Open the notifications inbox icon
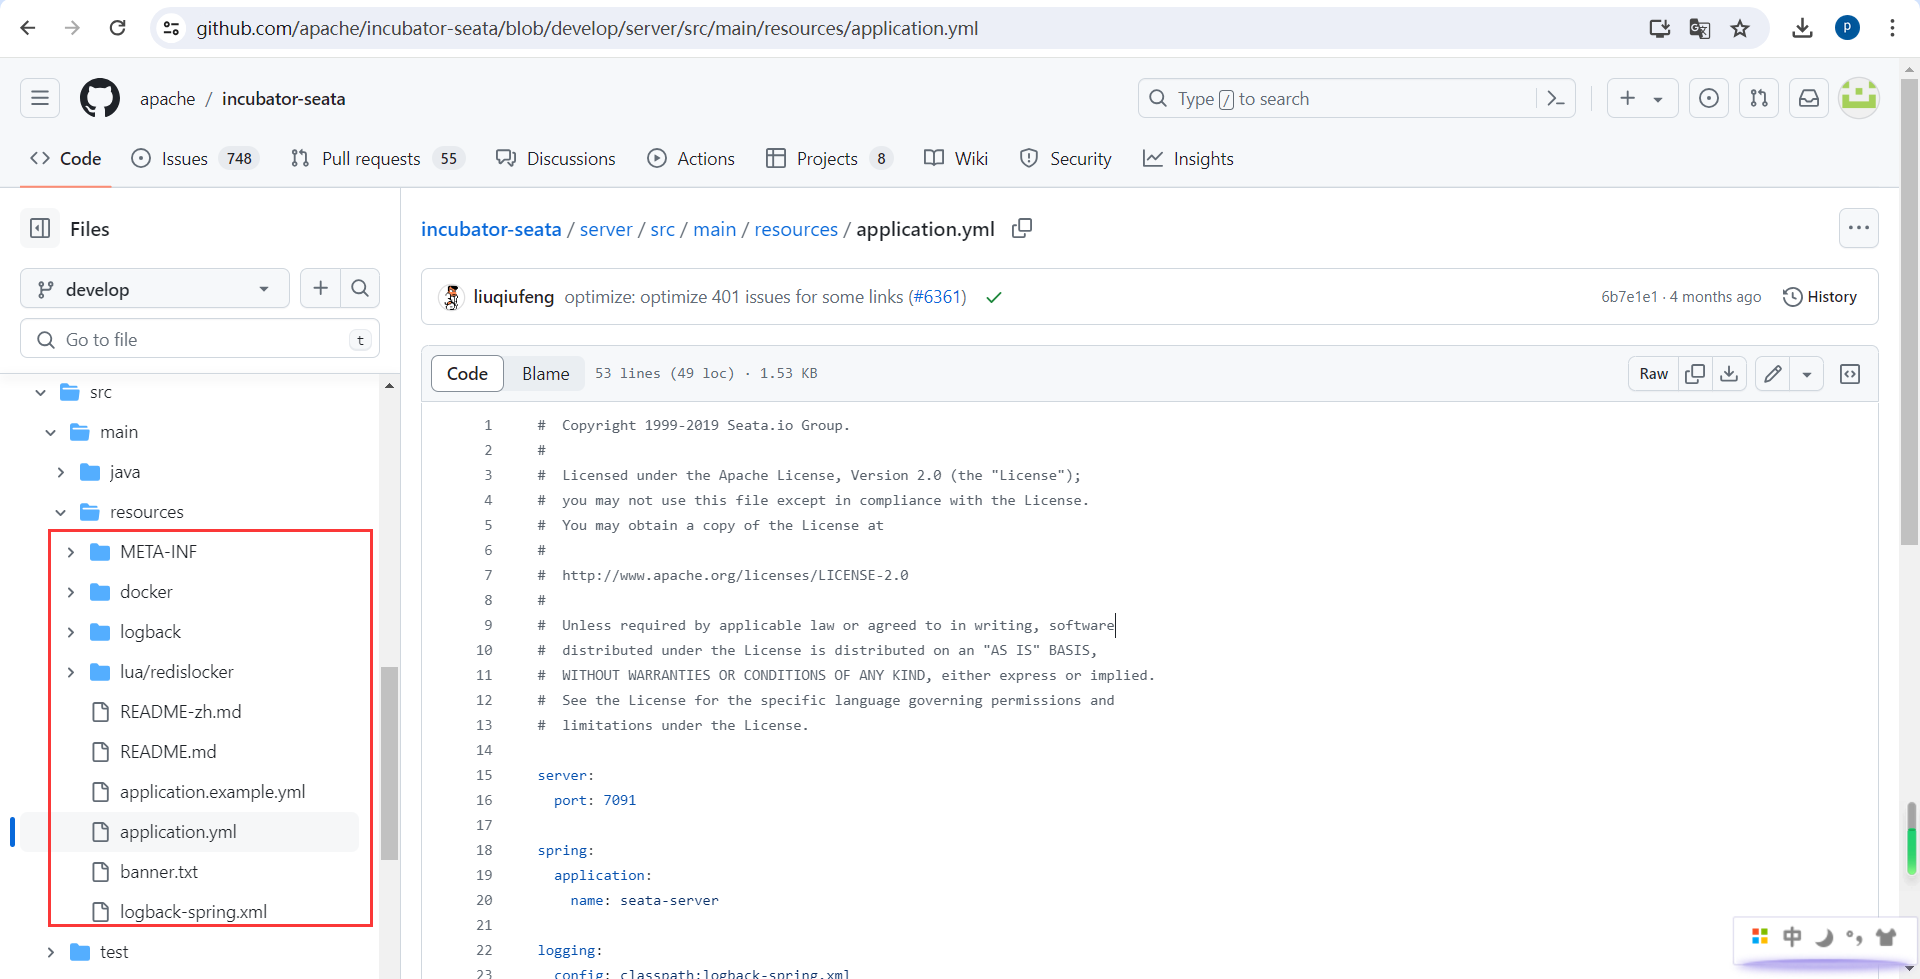The image size is (1920, 979). [x=1809, y=98]
